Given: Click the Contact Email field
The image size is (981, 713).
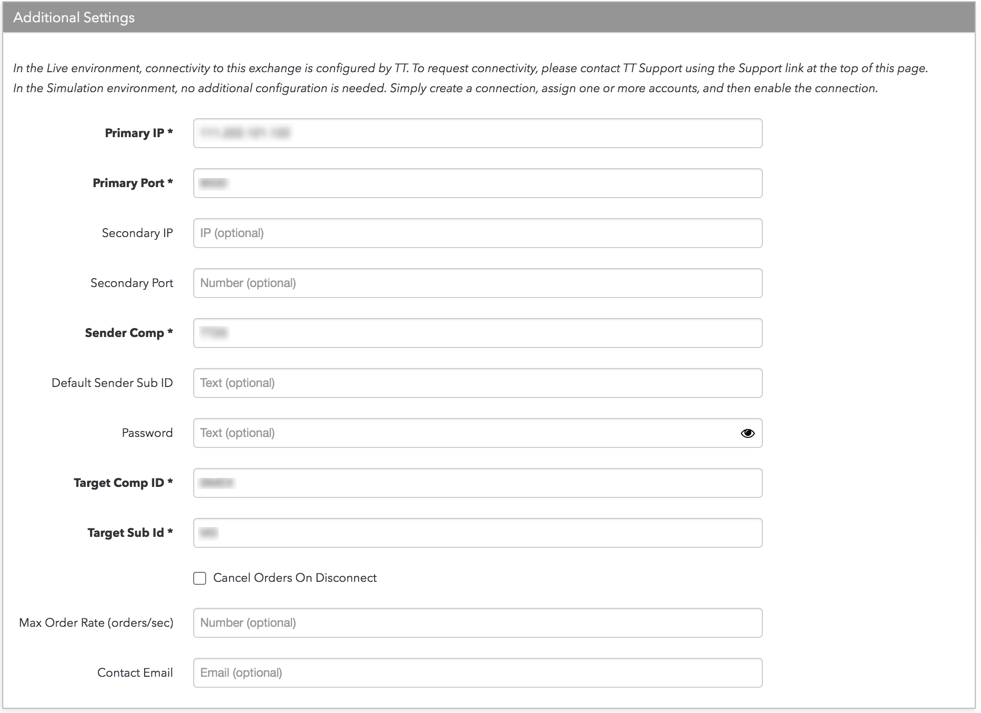Looking at the screenshot, I should [x=477, y=673].
